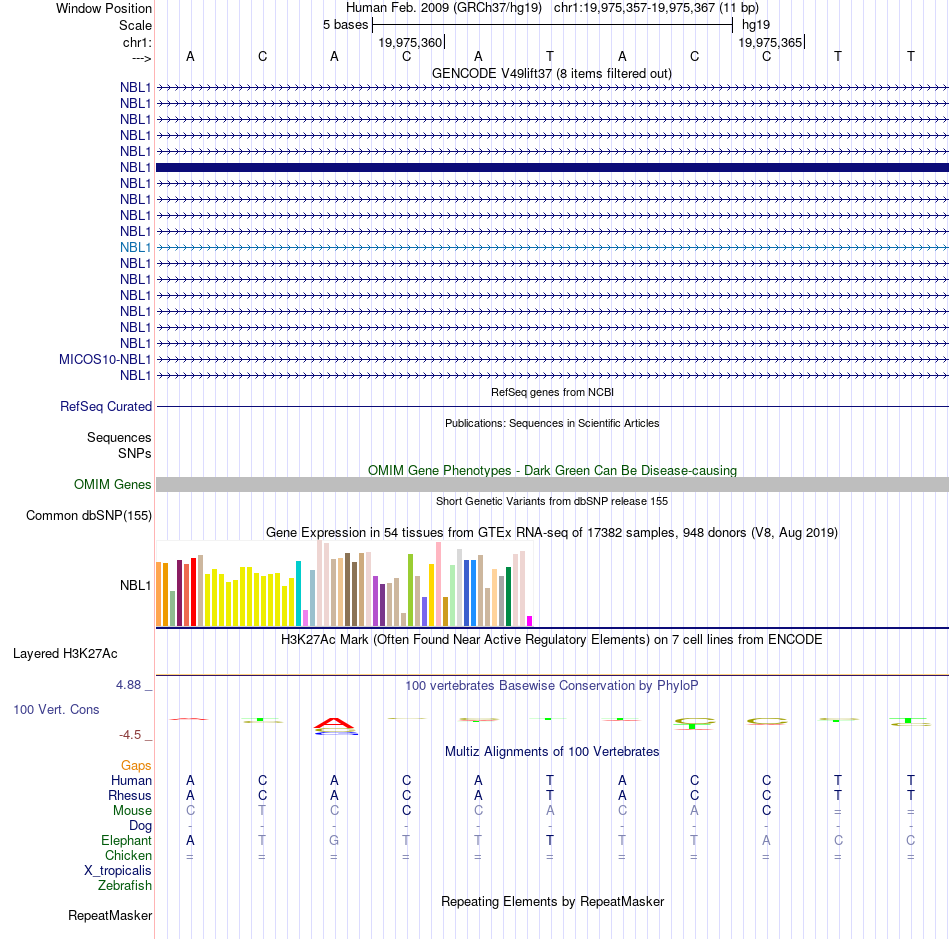
Task: Click the RepeatMasker track label
Action: click(x=110, y=915)
